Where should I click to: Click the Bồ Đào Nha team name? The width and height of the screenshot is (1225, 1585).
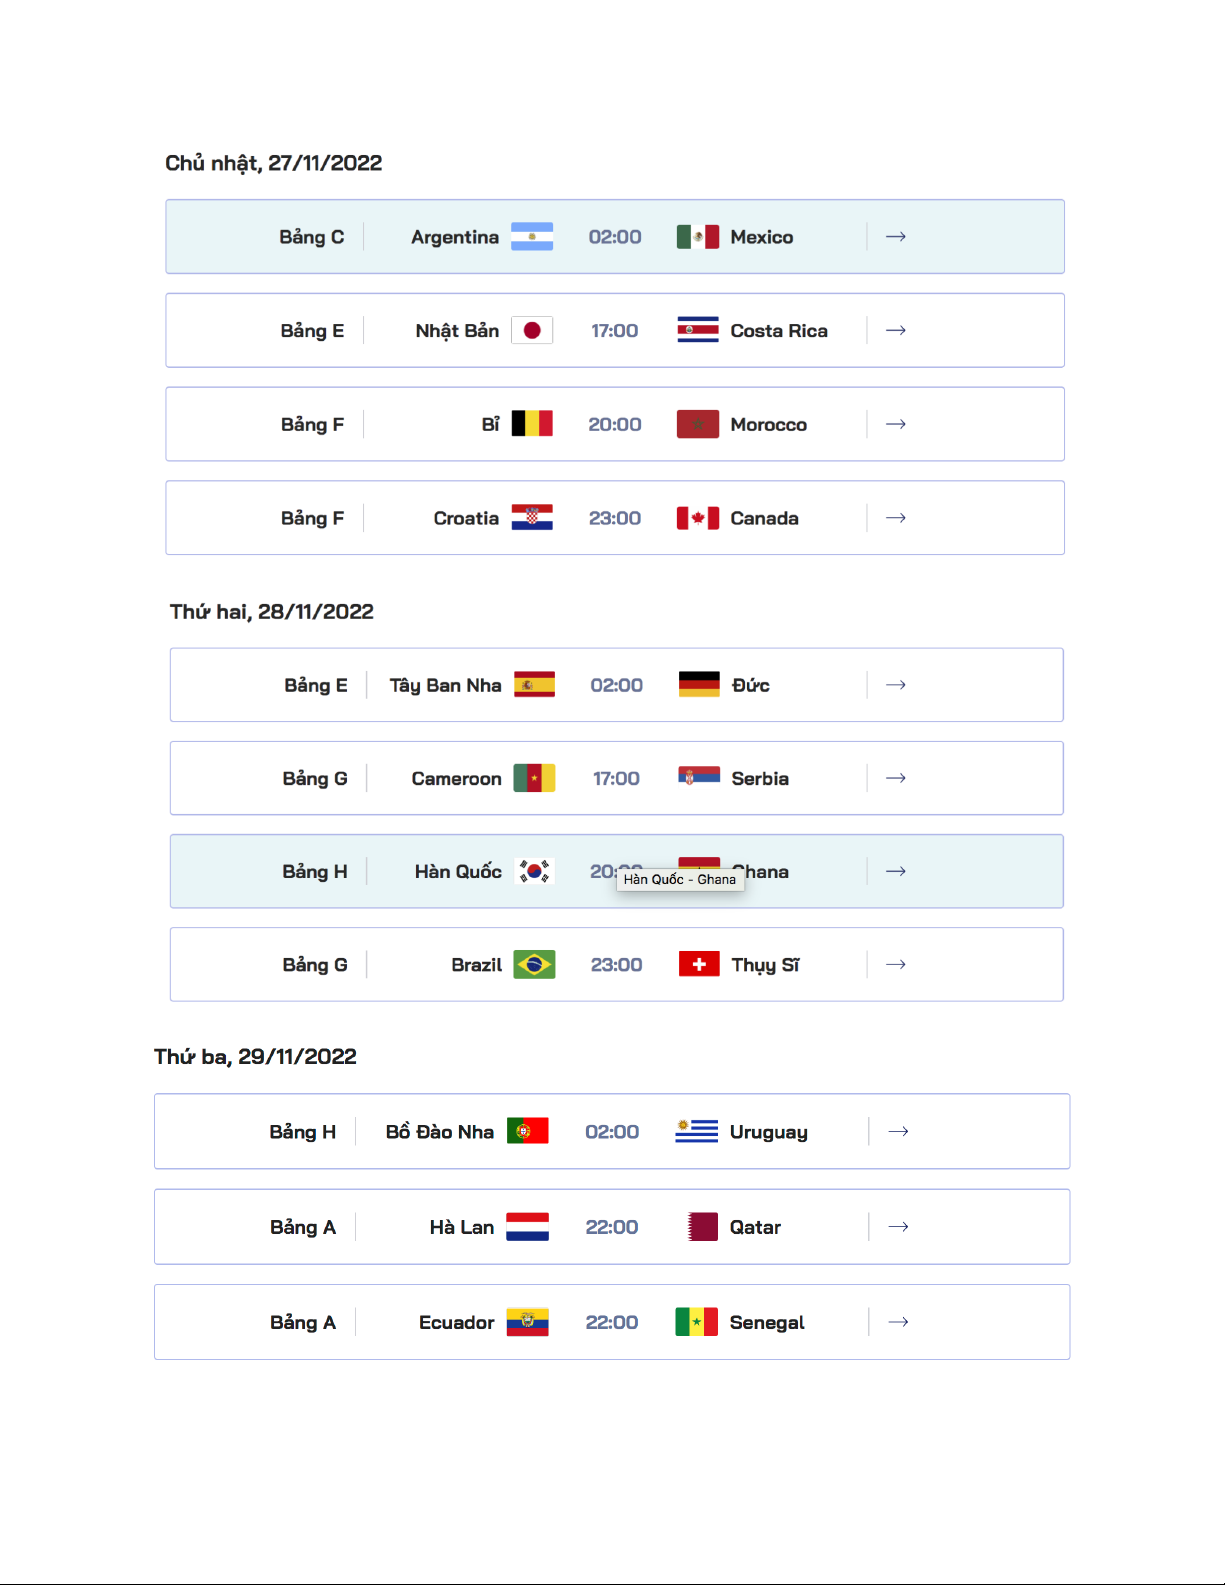(x=440, y=1132)
